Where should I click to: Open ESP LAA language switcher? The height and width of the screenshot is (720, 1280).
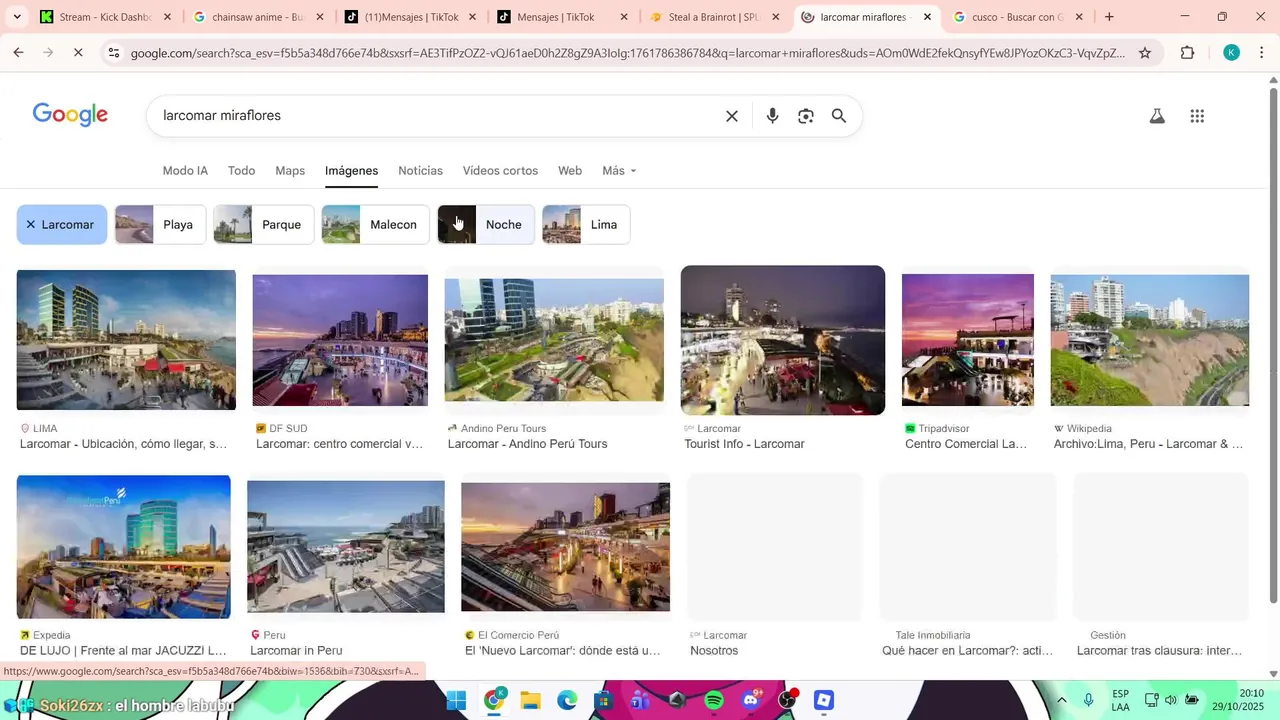1121,700
